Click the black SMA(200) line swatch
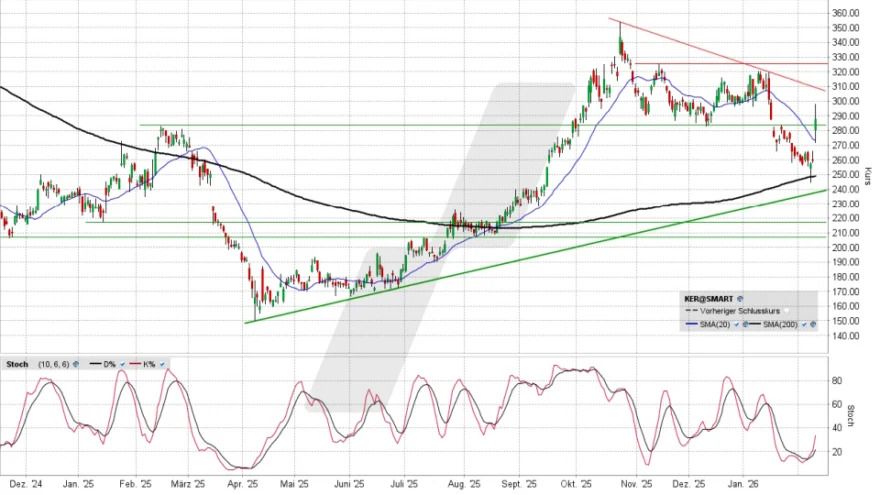Viewport: 880px width, 495px height. coord(756,324)
